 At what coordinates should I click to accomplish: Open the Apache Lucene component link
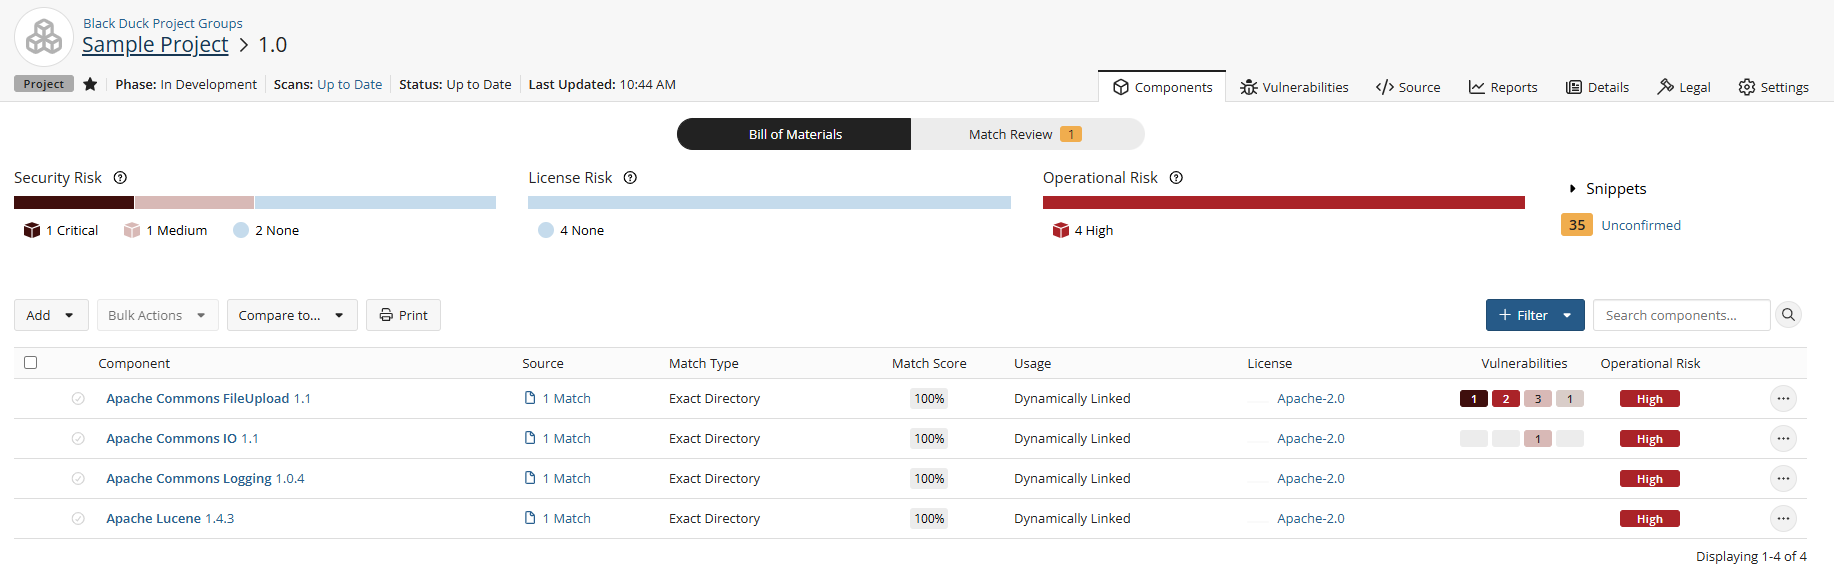coord(154,518)
